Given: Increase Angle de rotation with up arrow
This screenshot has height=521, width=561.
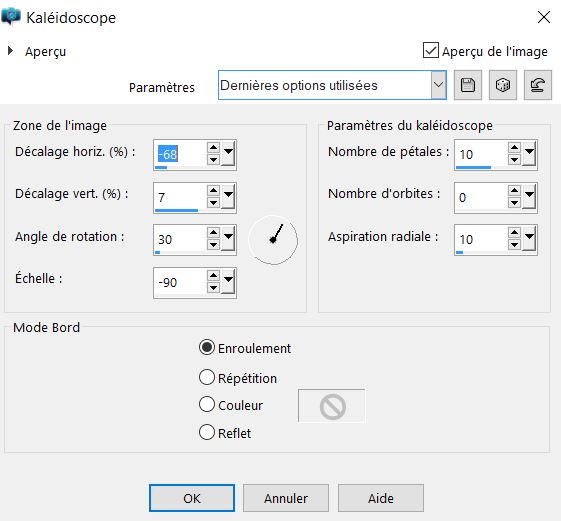Looking at the screenshot, I should pyautogui.click(x=213, y=233).
